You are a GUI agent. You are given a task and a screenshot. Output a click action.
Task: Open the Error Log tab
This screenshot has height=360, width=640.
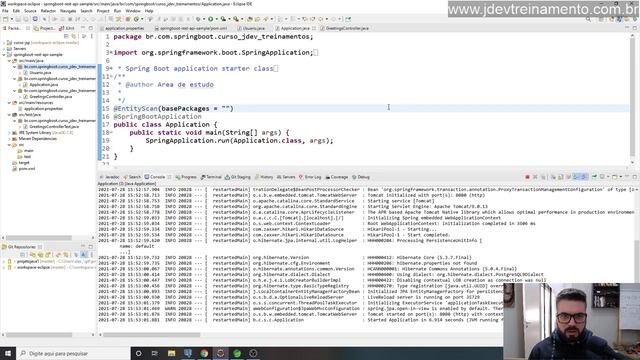[310, 177]
